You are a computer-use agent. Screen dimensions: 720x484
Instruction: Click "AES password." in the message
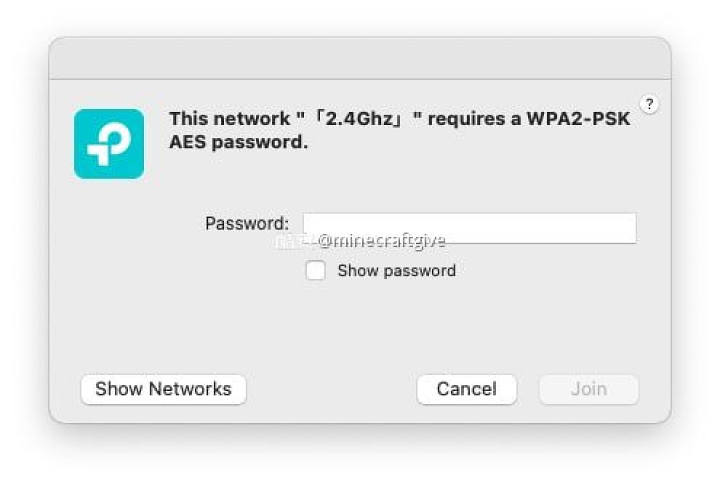pos(238,142)
